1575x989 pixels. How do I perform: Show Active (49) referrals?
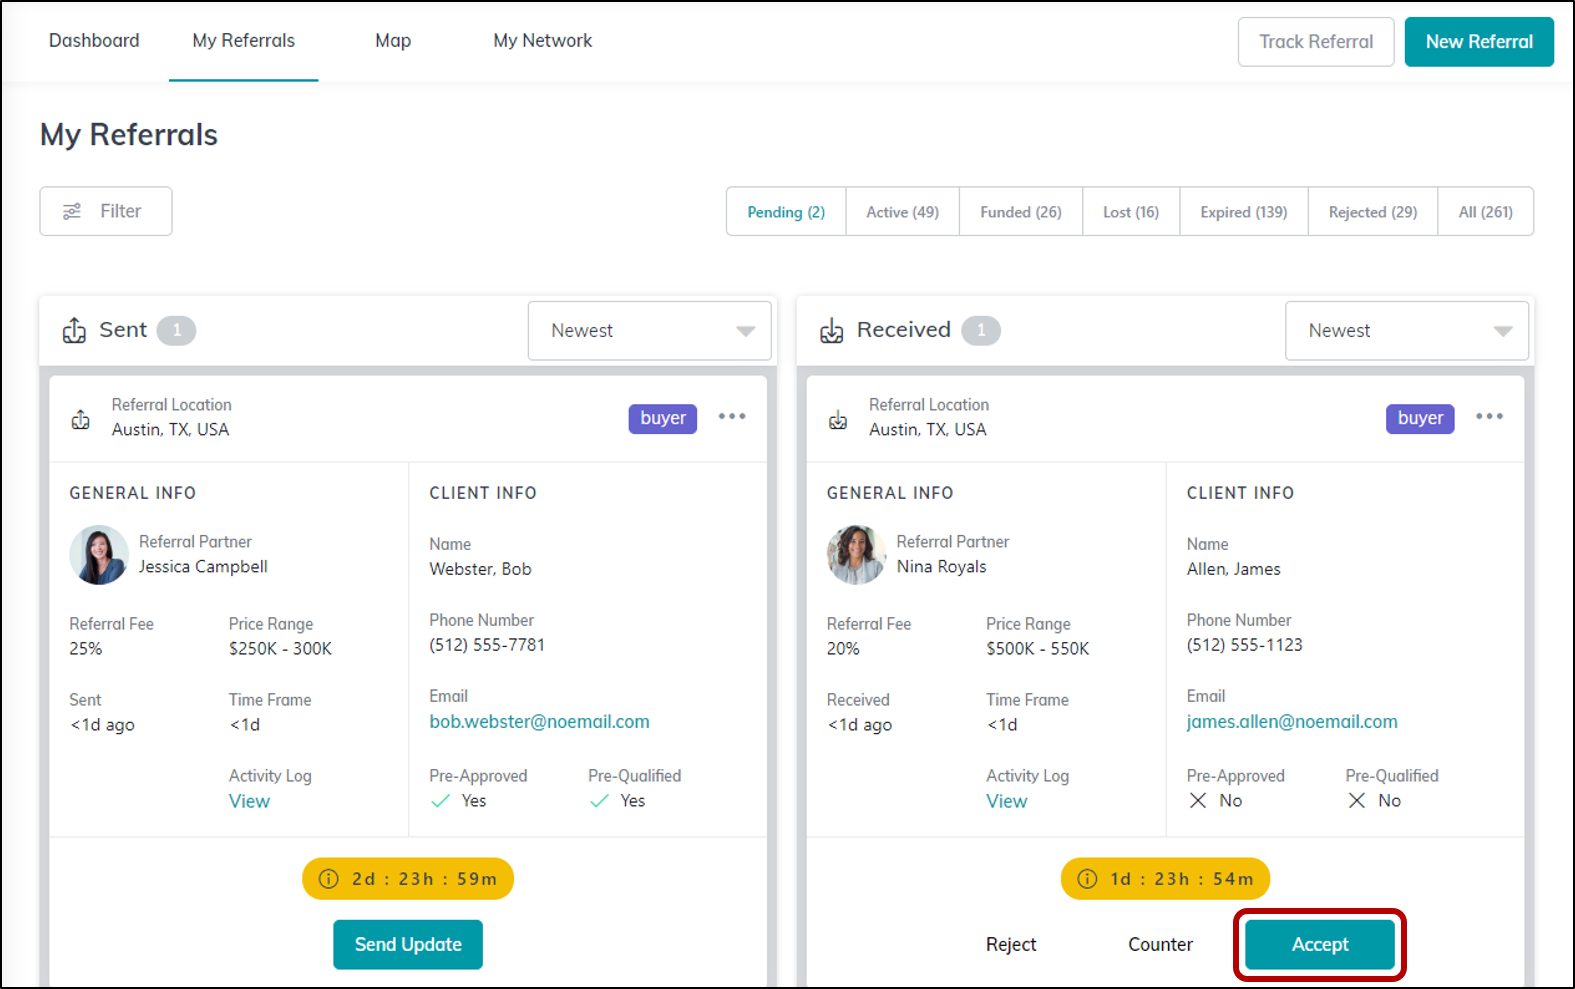click(x=903, y=212)
